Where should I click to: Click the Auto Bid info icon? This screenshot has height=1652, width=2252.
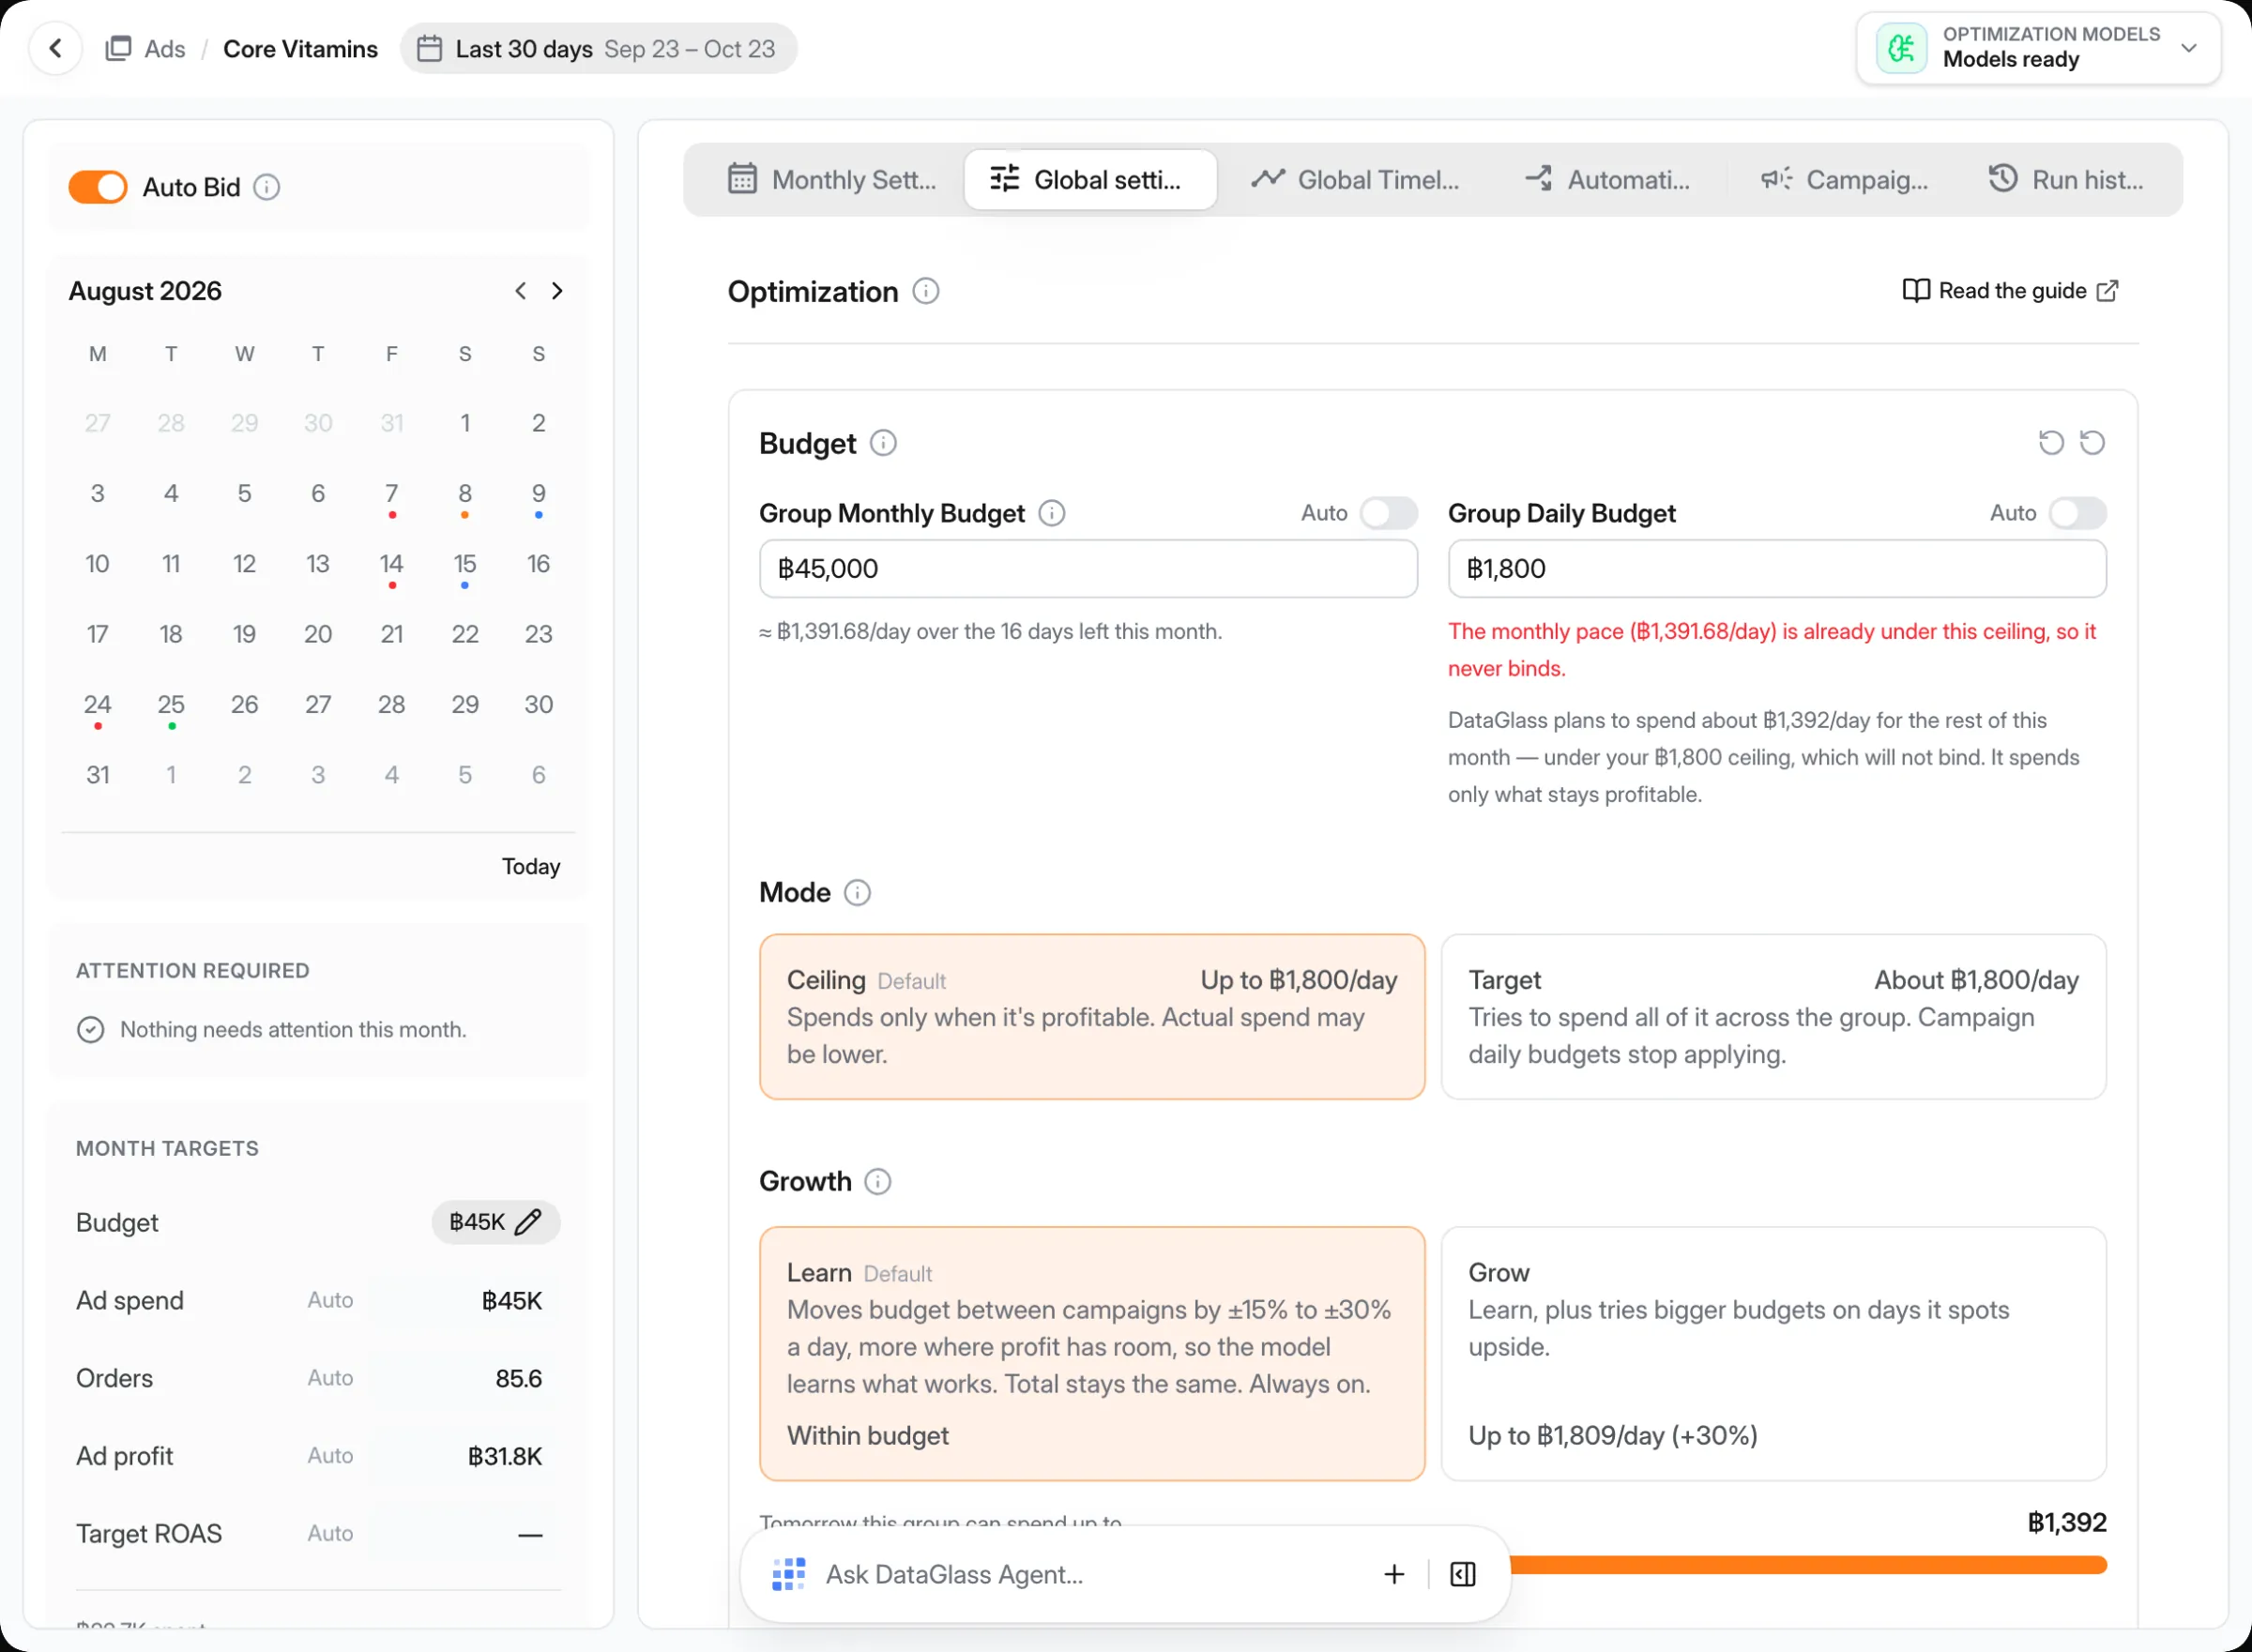267,187
